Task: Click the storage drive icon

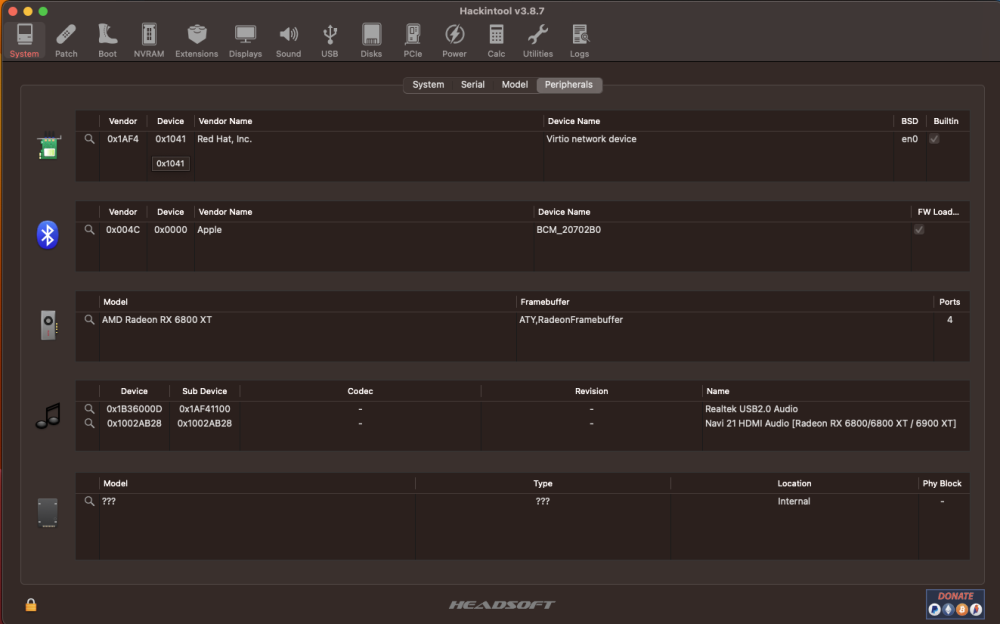Action: (48, 513)
